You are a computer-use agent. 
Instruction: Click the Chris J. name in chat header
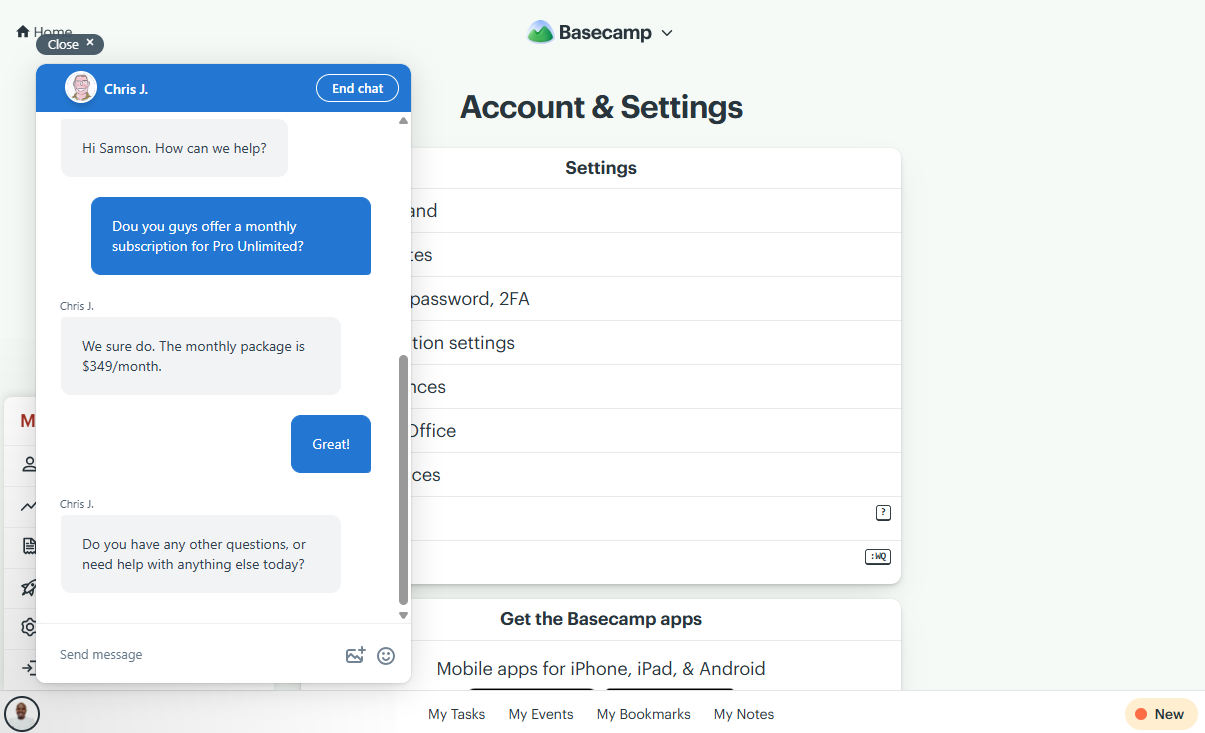click(x=126, y=89)
